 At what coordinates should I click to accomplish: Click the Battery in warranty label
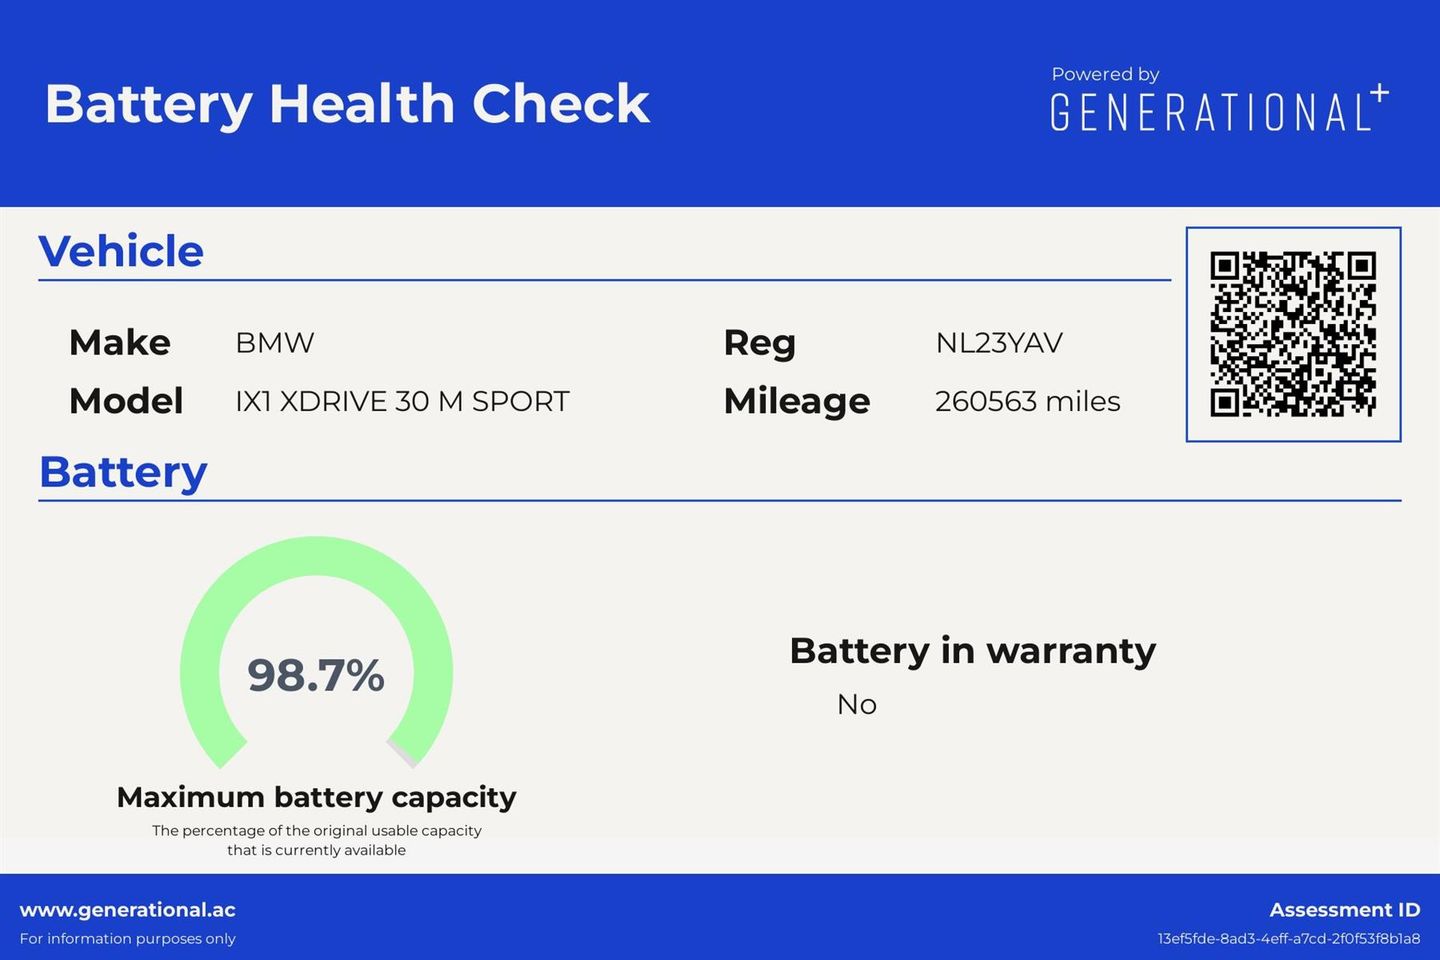tap(972, 651)
